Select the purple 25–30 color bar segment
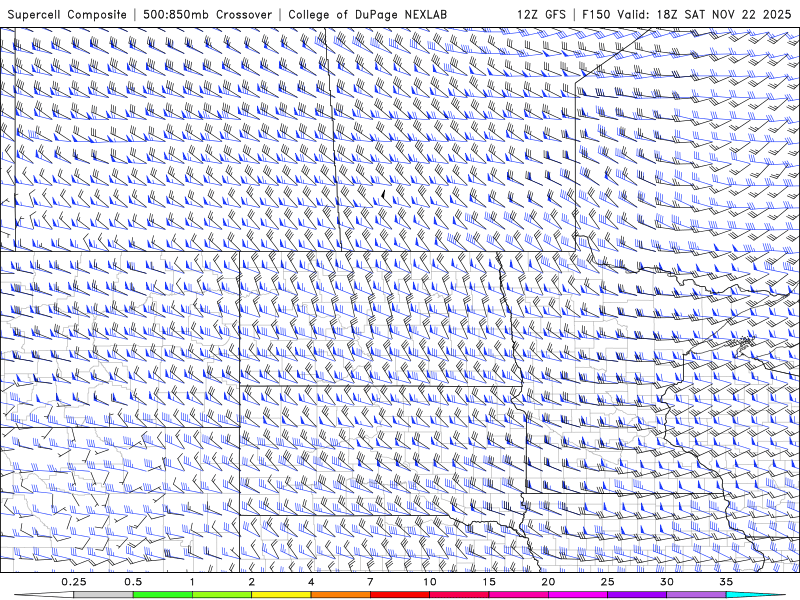Viewport: 800px width, 600px height. [637, 595]
